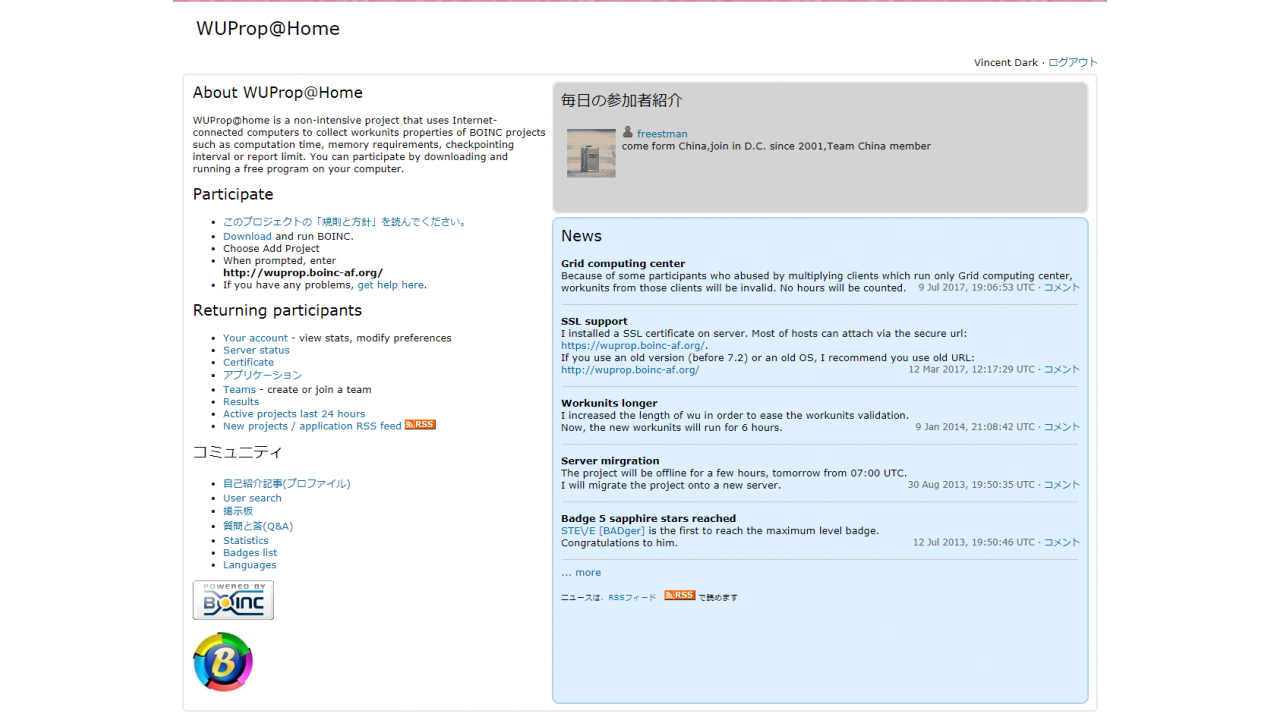Open http://wuprop.boinc-af.org/ link in SSL news
Viewport: 1280px width, 720px height.
click(630, 370)
